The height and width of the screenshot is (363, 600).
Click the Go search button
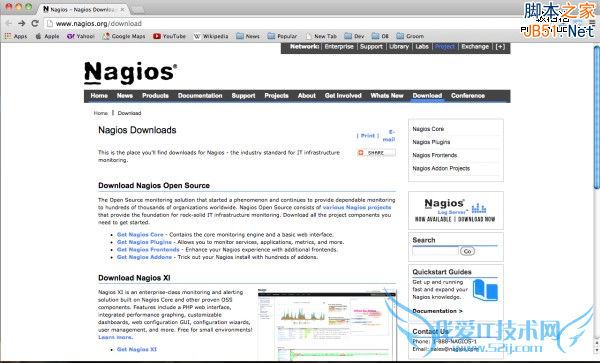pyautogui.click(x=467, y=251)
